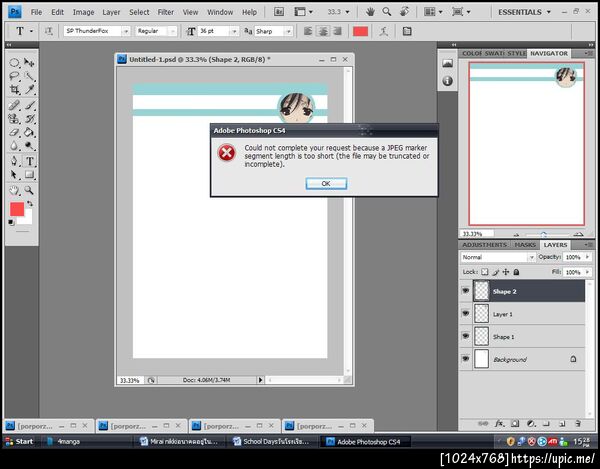This screenshot has width=600, height=469.
Task: Expand the Fill slider arrow
Action: (588, 272)
